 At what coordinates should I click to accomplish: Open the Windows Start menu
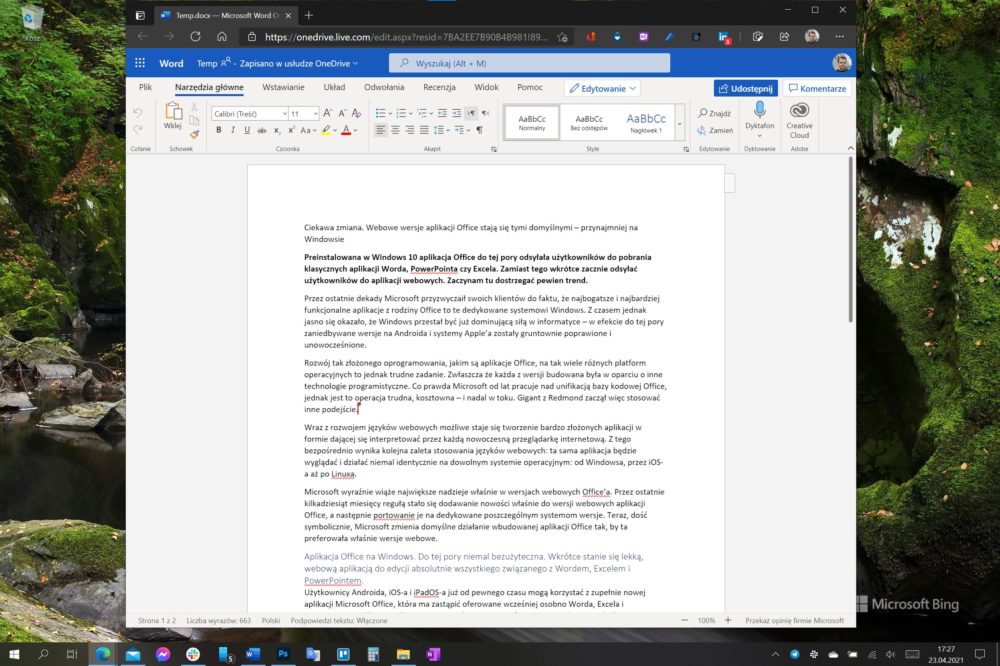pyautogui.click(x=13, y=654)
